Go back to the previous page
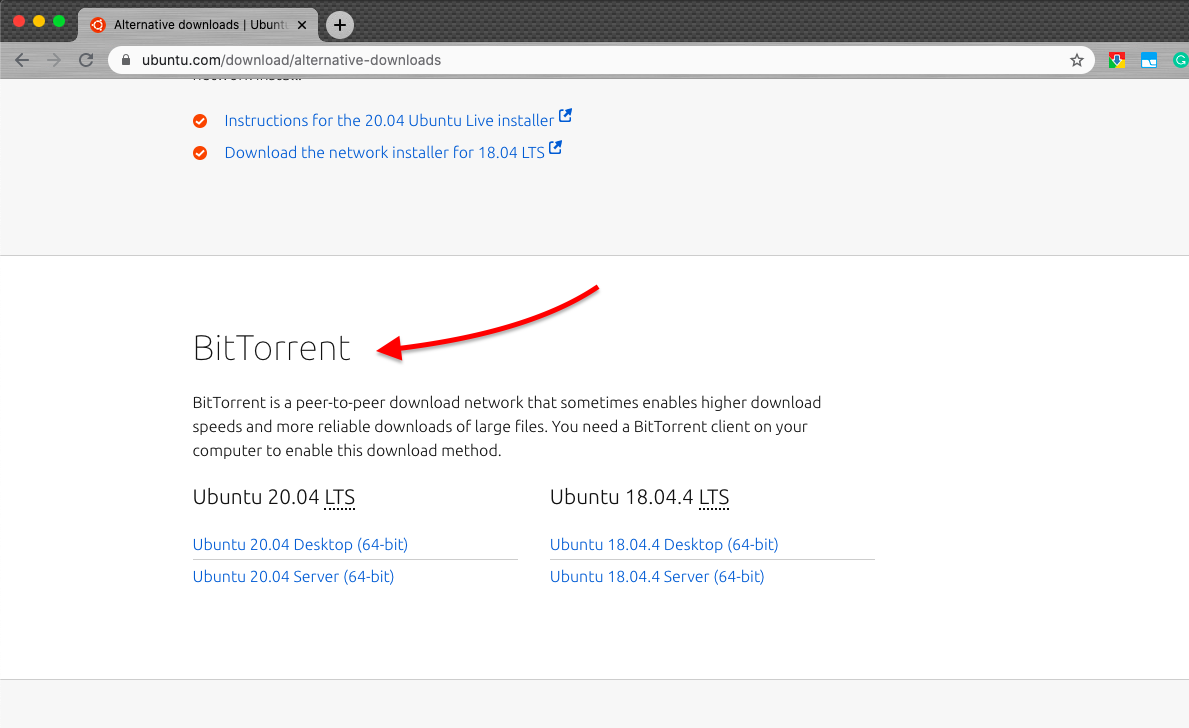 [x=22, y=60]
